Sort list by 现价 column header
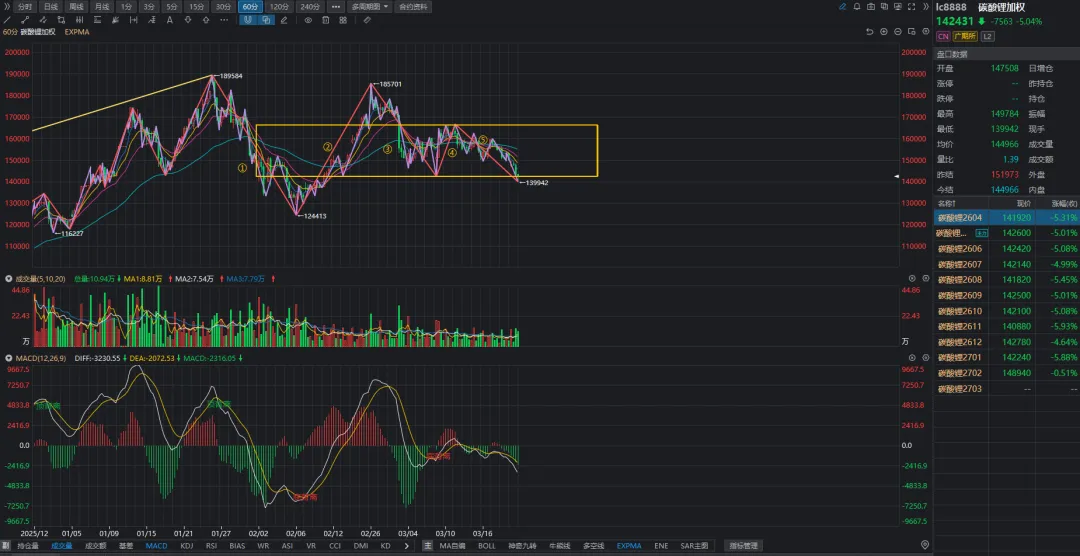The width and height of the screenshot is (1080, 556). 1024,203
